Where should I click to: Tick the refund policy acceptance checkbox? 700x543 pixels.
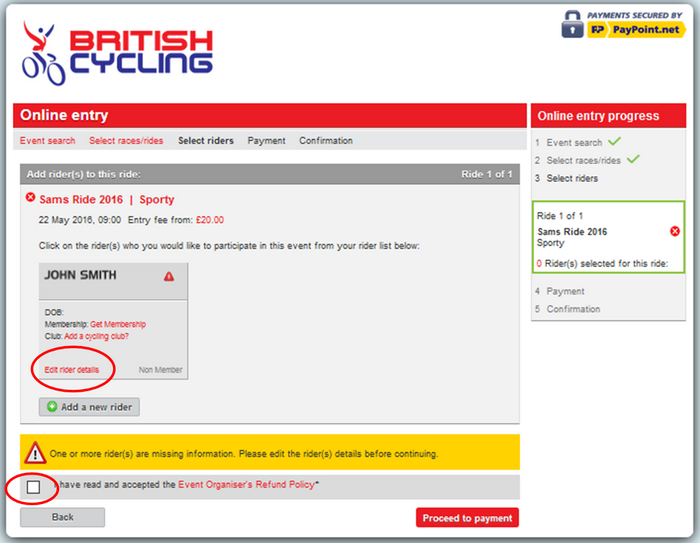pos(33,487)
